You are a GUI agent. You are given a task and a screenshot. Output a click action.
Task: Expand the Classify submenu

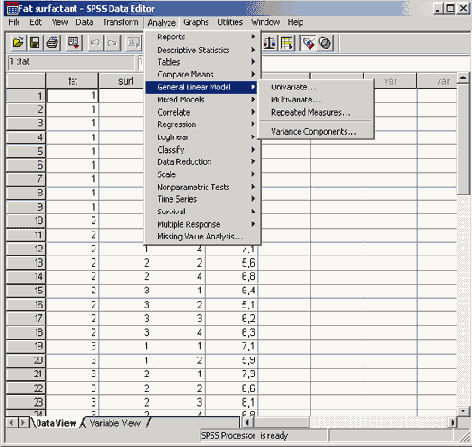pos(203,150)
